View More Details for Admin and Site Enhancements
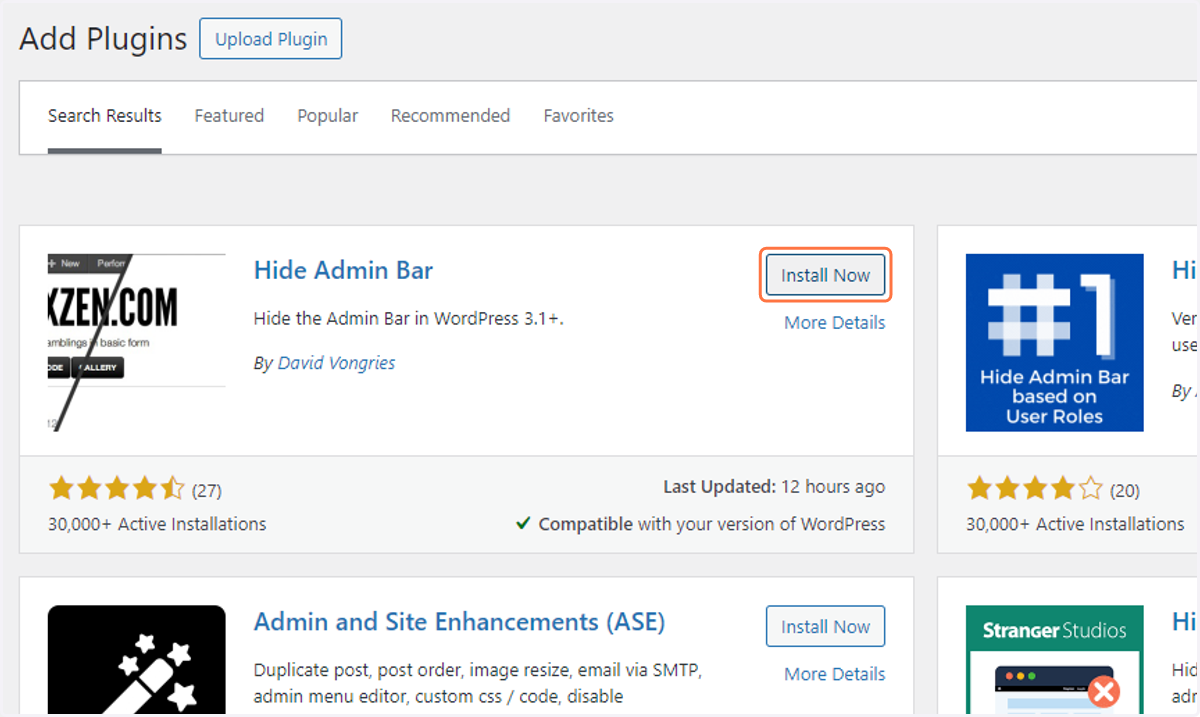The height and width of the screenshot is (717, 1200). click(834, 674)
